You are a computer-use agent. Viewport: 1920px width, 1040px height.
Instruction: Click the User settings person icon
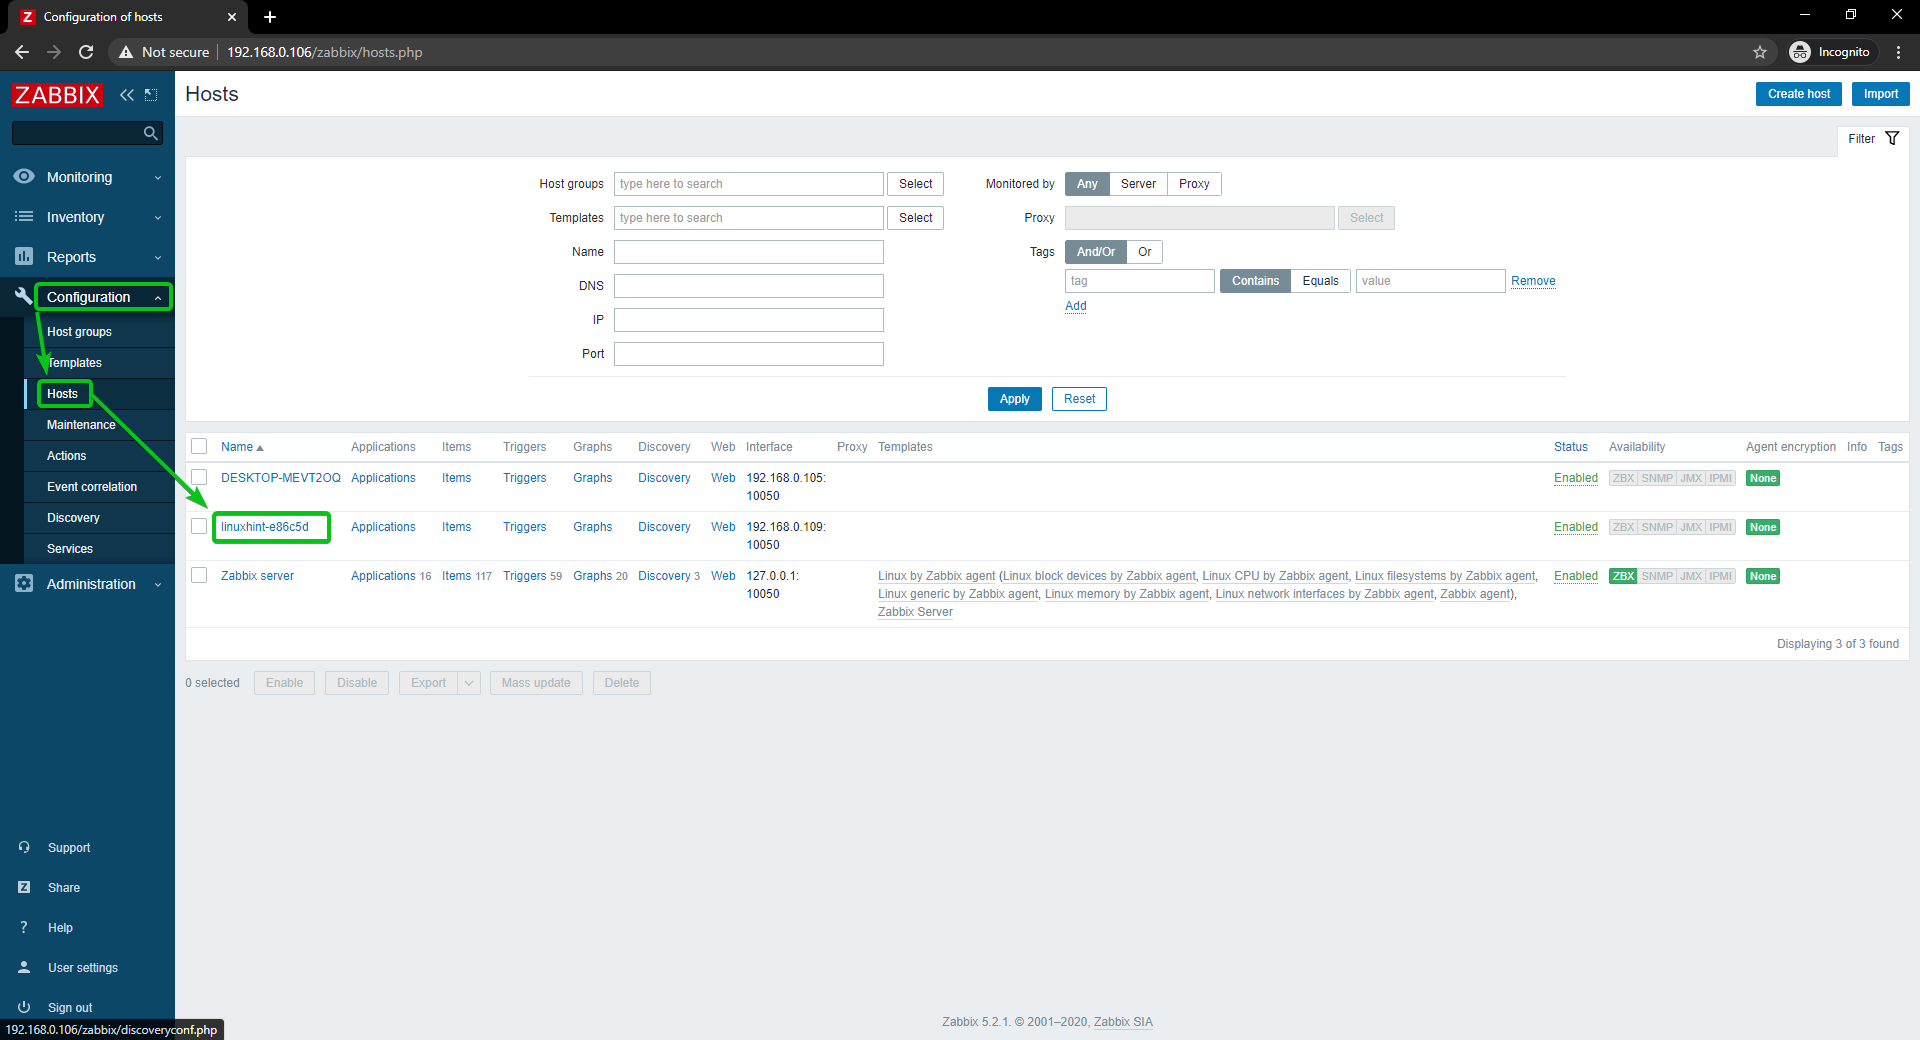tap(24, 967)
